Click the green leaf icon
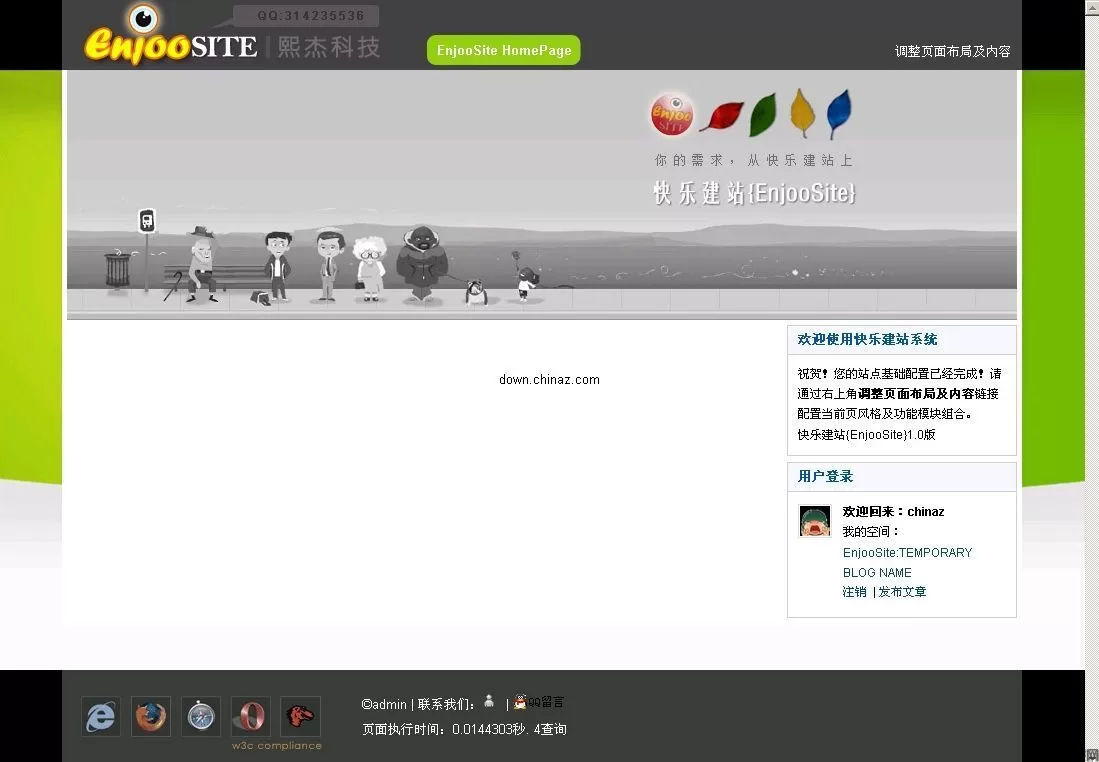The image size is (1099, 762). point(762,112)
